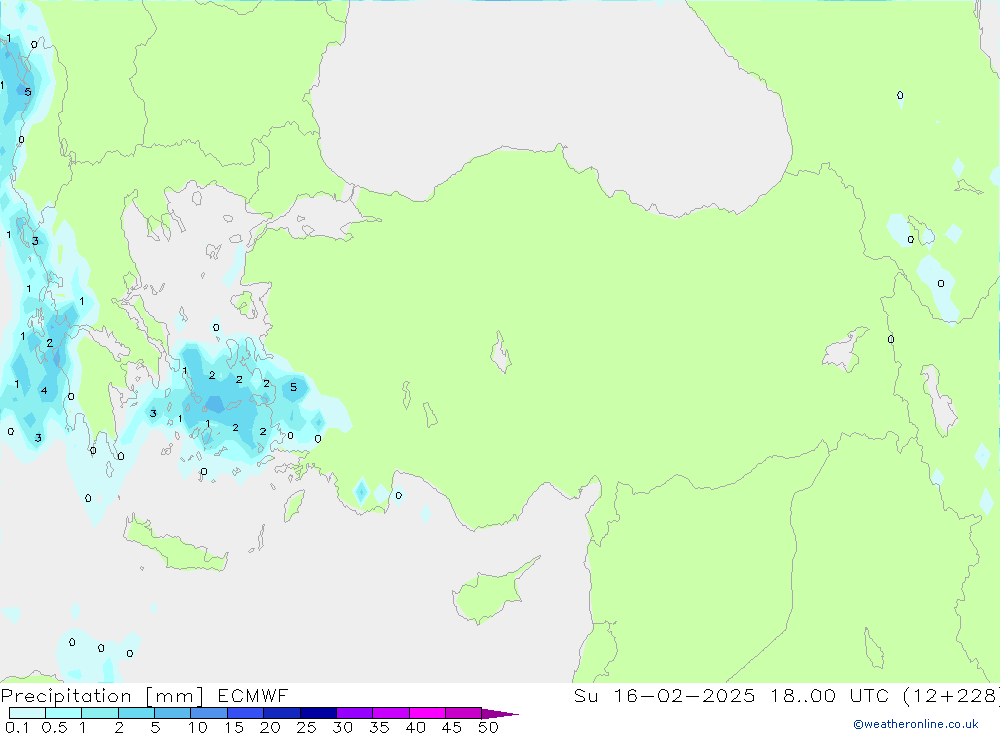This screenshot has width=1000, height=733.
Task: Click the 'Precipitation [mm]' title text
Action: pos(102,696)
